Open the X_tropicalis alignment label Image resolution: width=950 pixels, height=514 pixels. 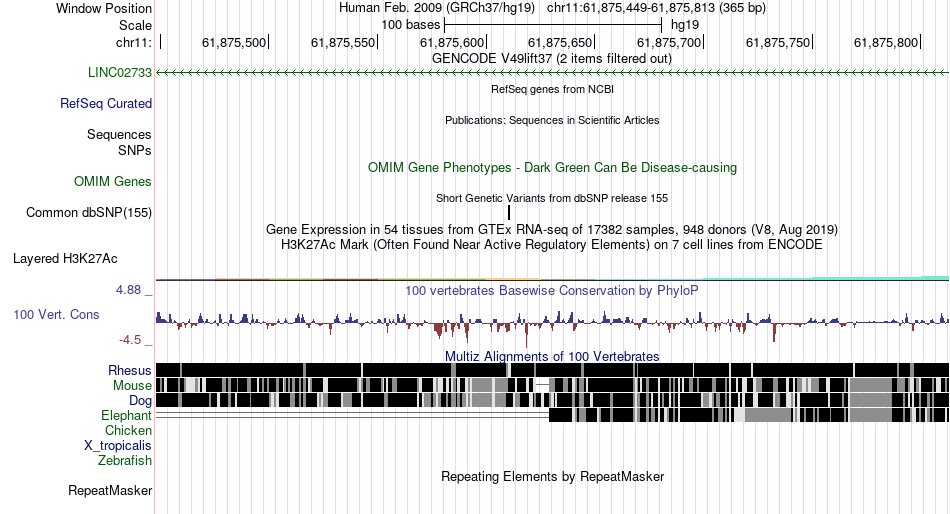[118, 446]
